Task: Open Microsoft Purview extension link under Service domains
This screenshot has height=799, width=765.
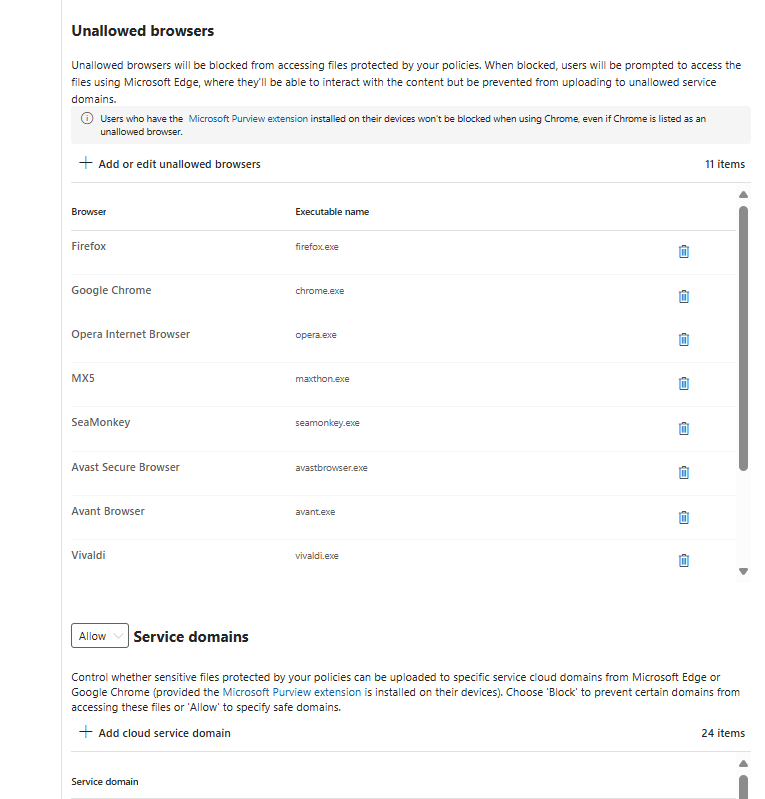Action: click(292, 692)
